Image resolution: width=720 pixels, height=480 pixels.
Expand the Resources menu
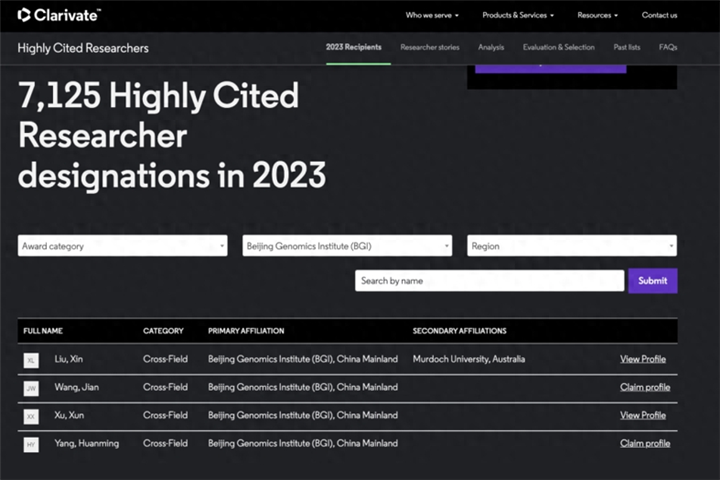[597, 15]
